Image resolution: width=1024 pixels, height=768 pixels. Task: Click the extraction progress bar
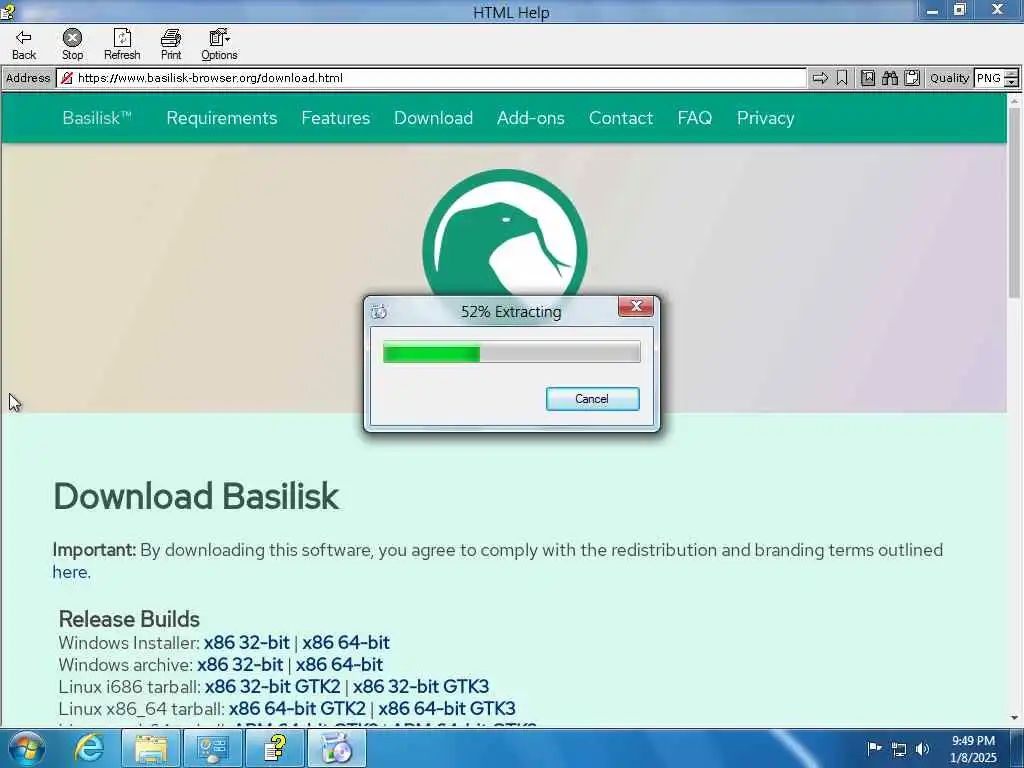pyautogui.click(x=511, y=353)
